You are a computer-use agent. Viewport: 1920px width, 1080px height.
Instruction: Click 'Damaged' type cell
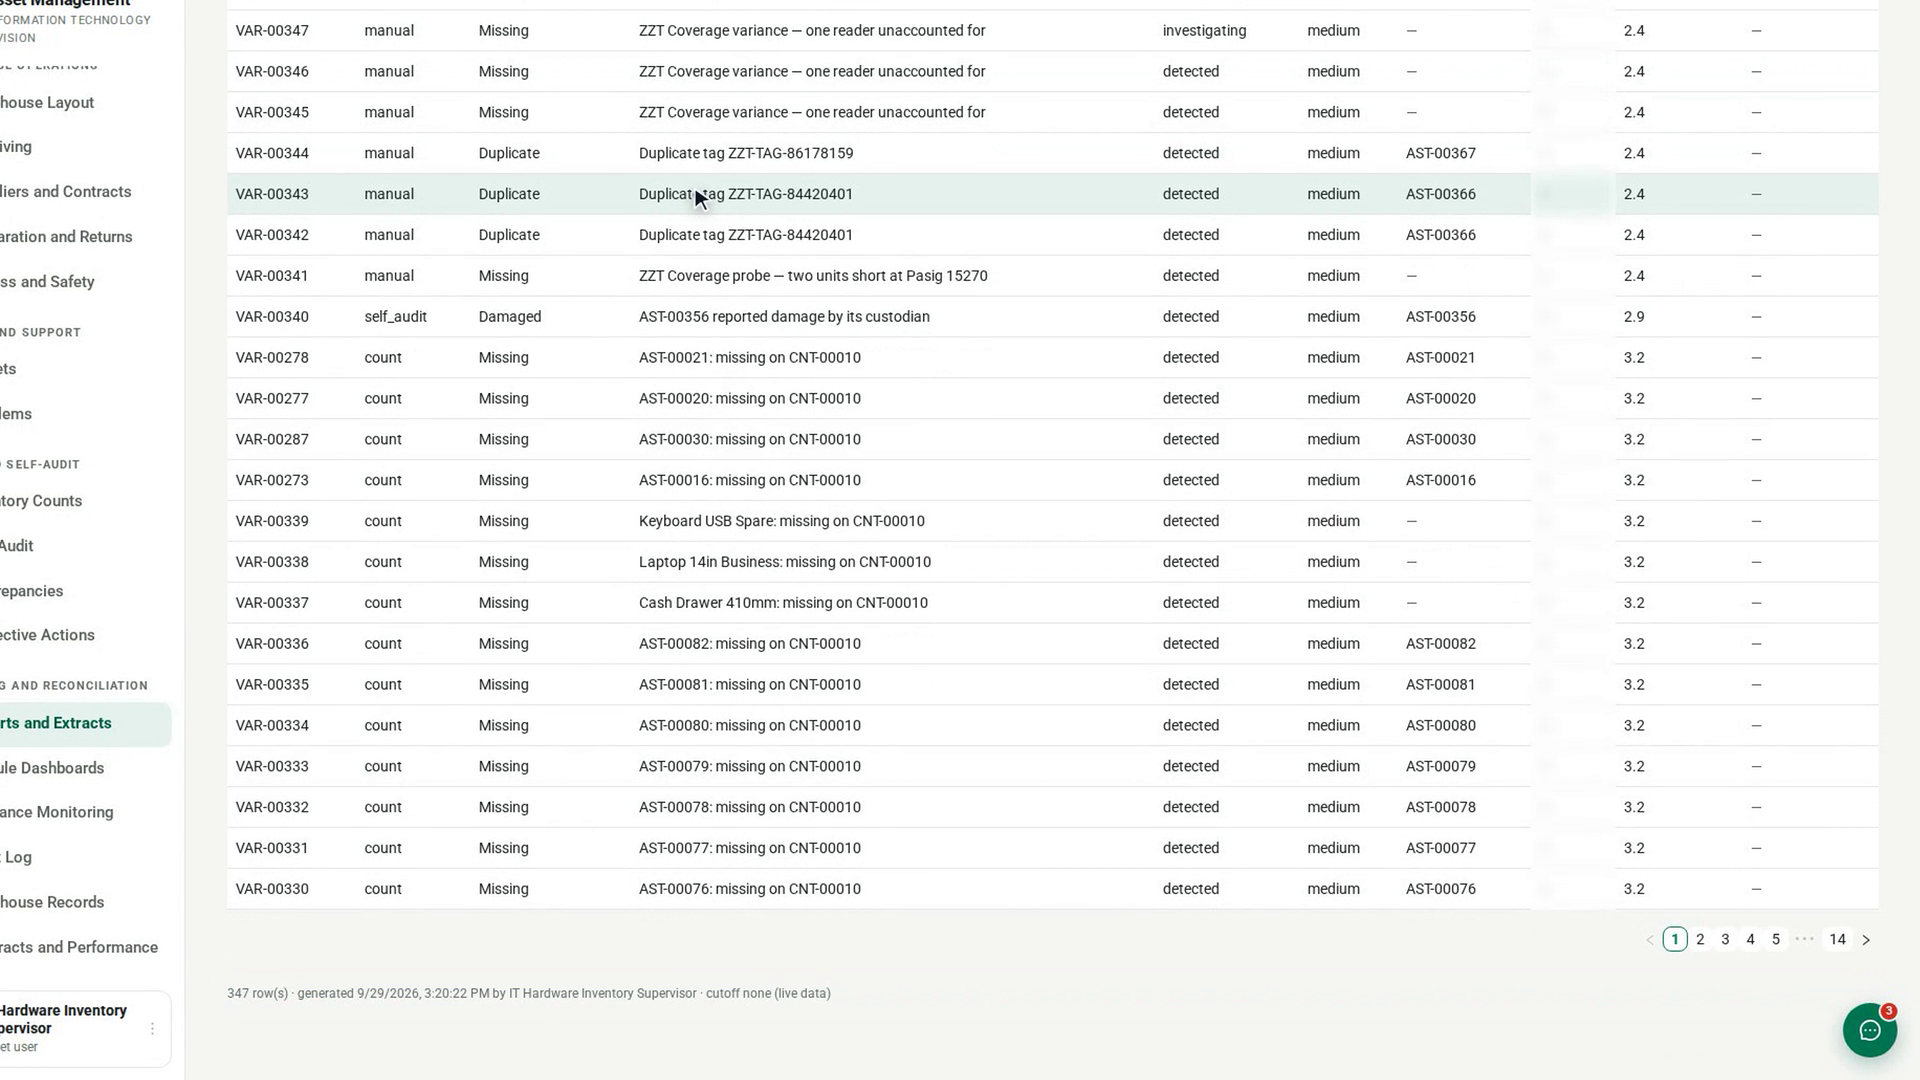pos(510,317)
